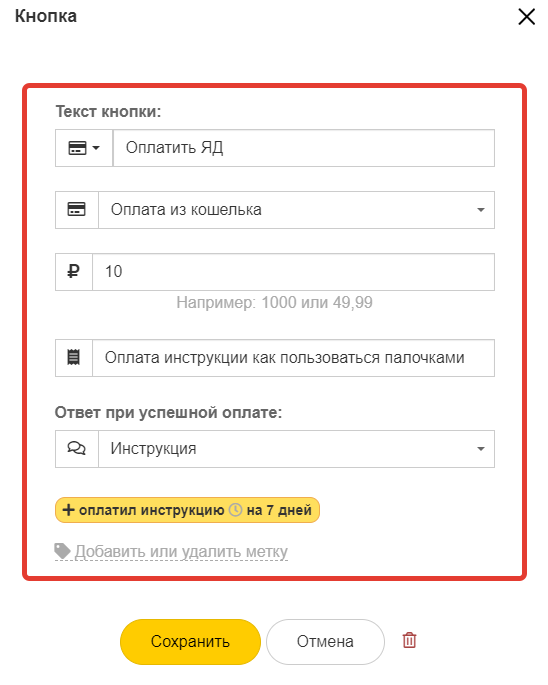Close the Кнопка dialog with X
Viewport: 548px width, 685px height.
click(x=526, y=17)
